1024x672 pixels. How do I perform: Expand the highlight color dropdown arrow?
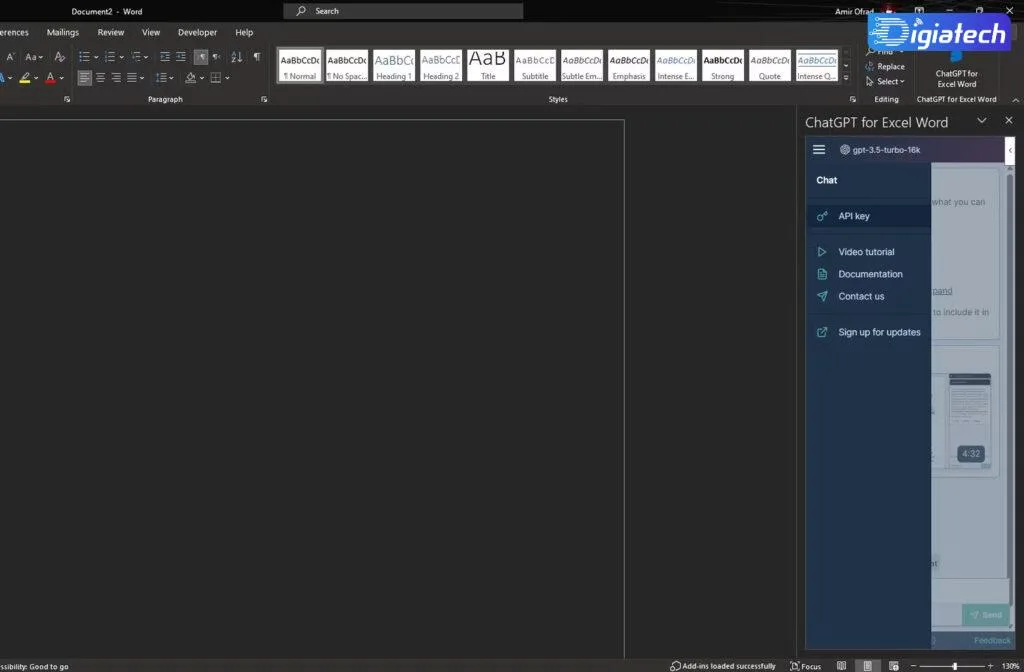35,78
